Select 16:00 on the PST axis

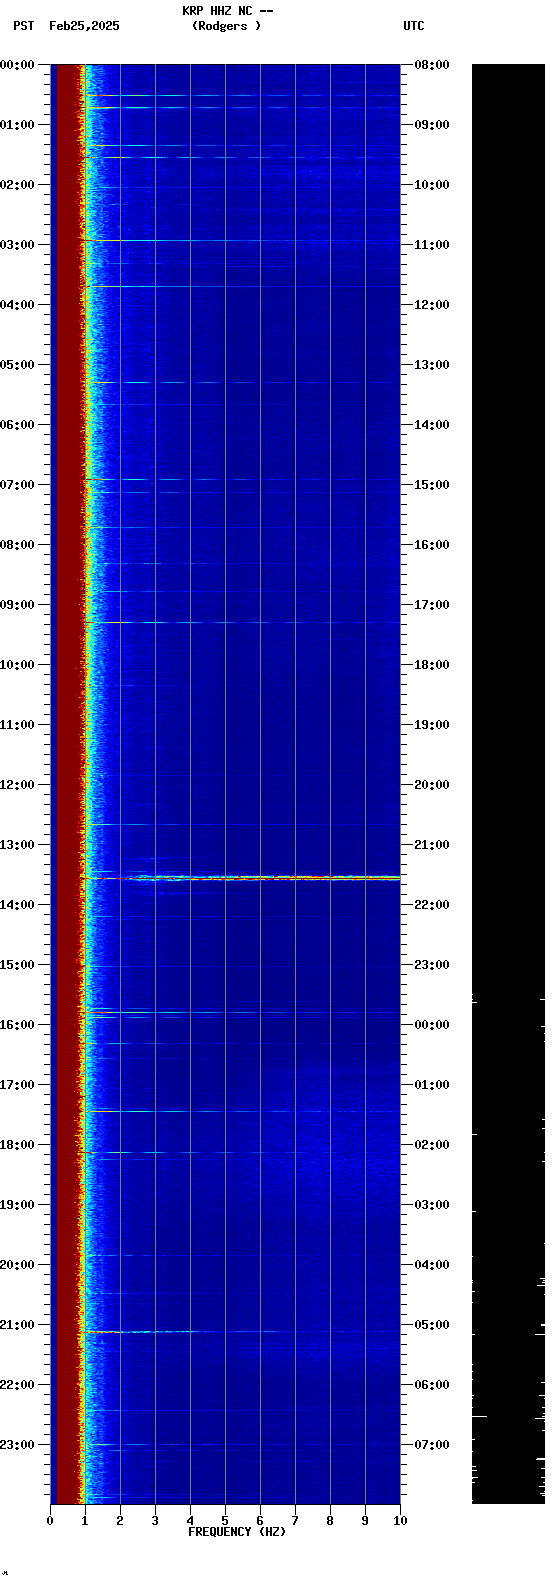coord(17,1025)
